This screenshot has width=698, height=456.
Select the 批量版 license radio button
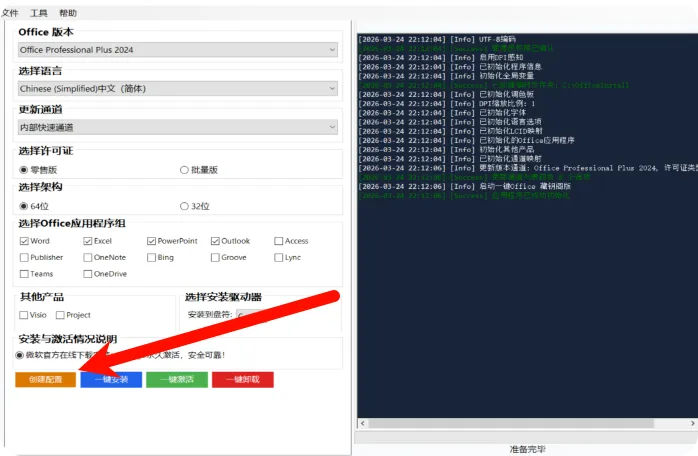tap(184, 170)
